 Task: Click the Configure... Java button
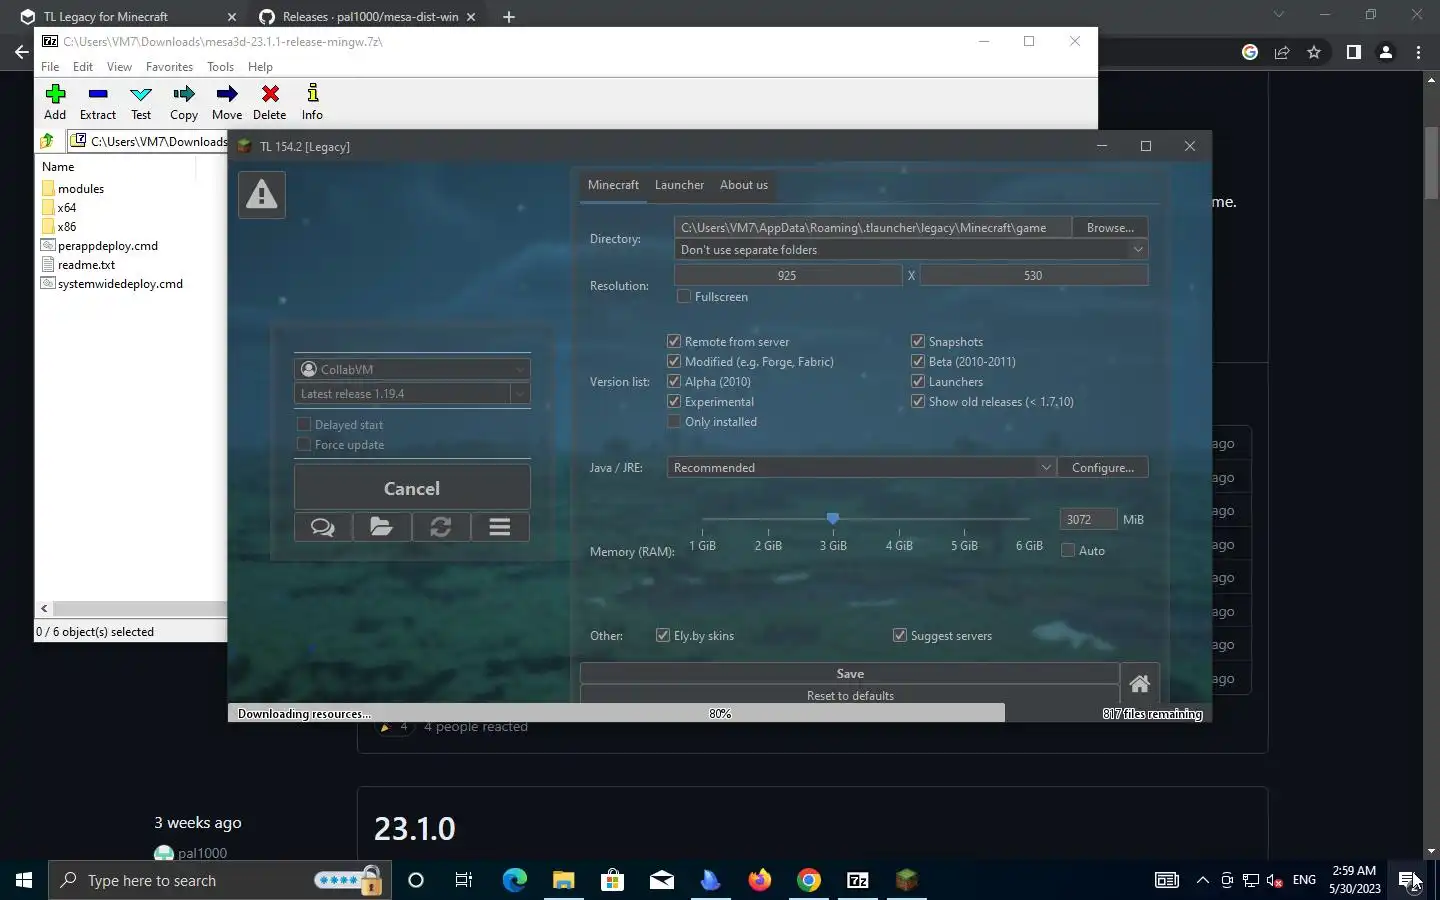point(1103,467)
